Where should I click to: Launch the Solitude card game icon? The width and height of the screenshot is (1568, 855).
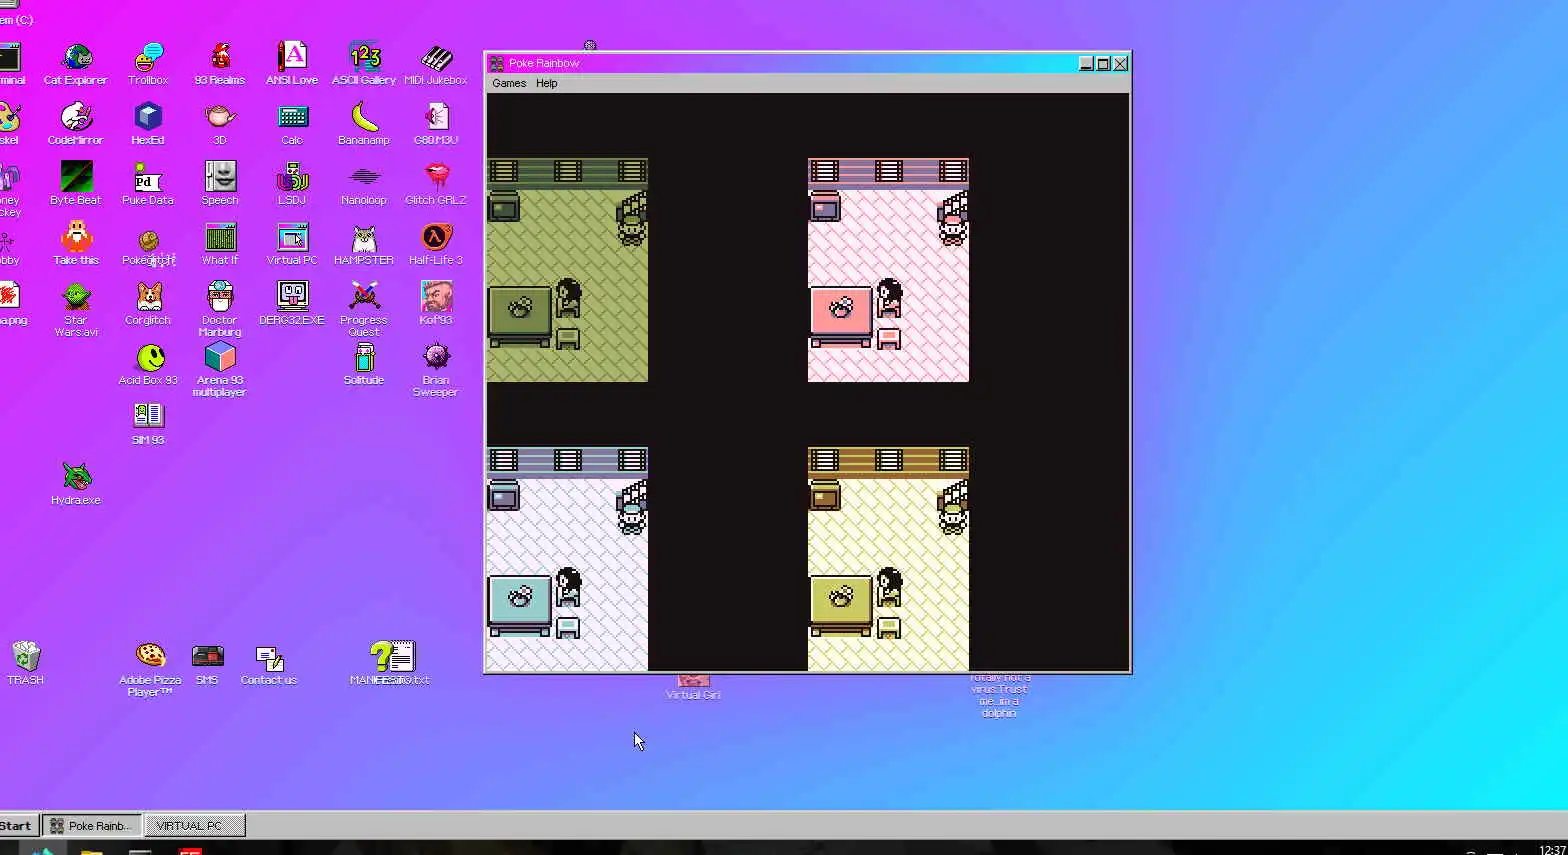point(364,364)
